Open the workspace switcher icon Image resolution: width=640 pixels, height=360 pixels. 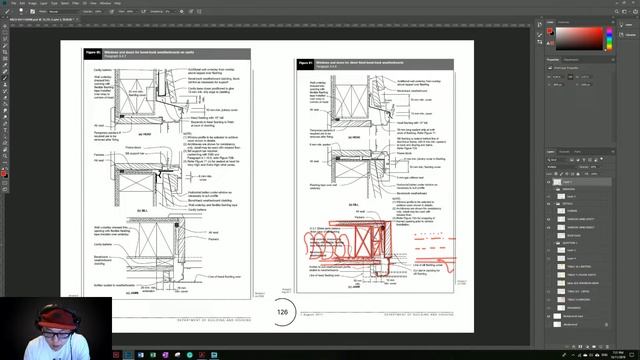(x=624, y=12)
